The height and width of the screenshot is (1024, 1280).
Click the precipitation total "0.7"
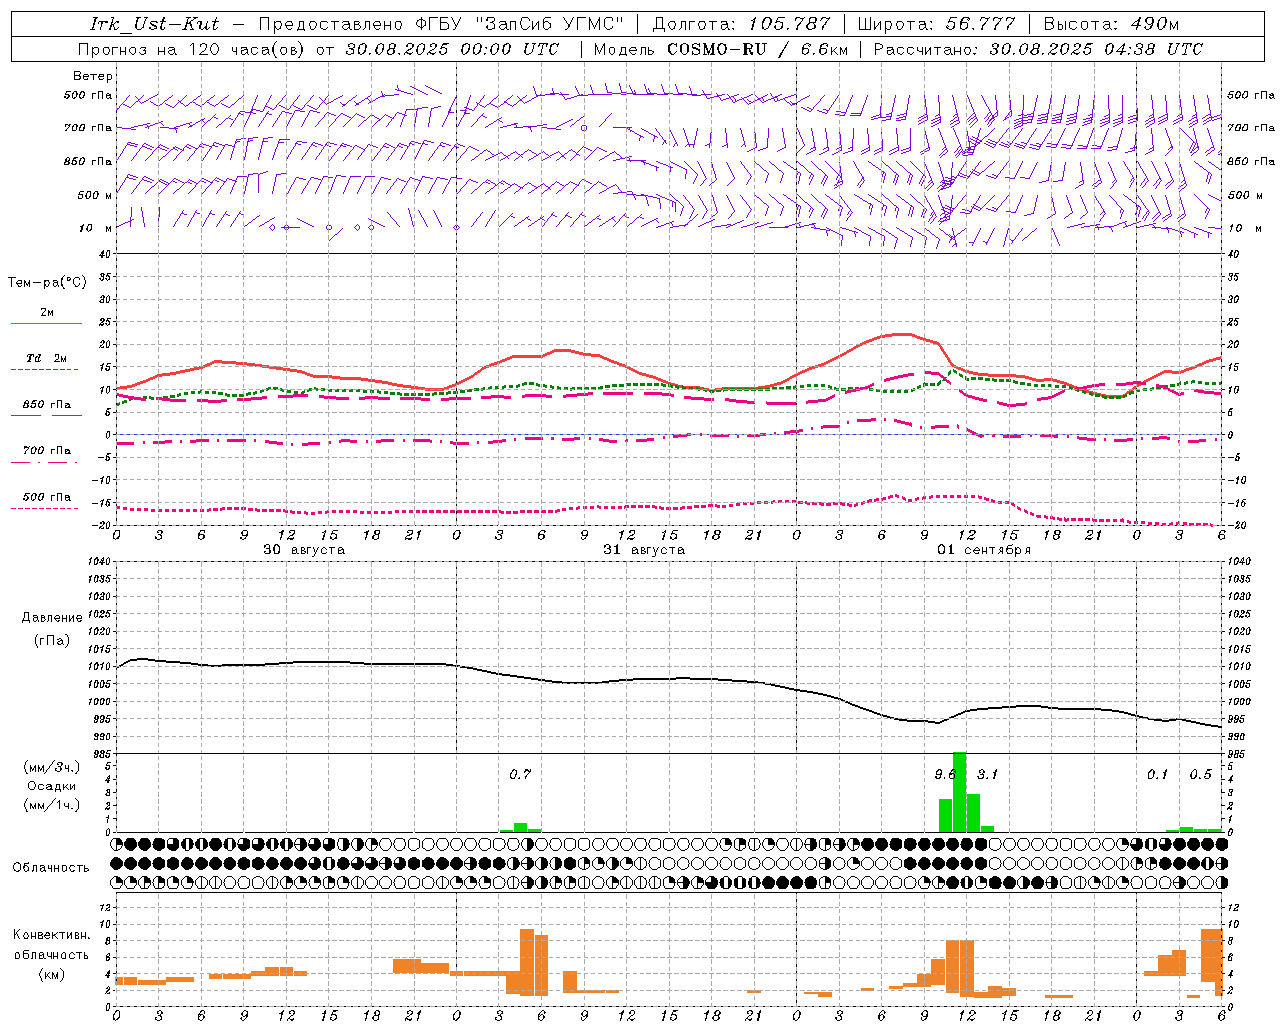520,774
